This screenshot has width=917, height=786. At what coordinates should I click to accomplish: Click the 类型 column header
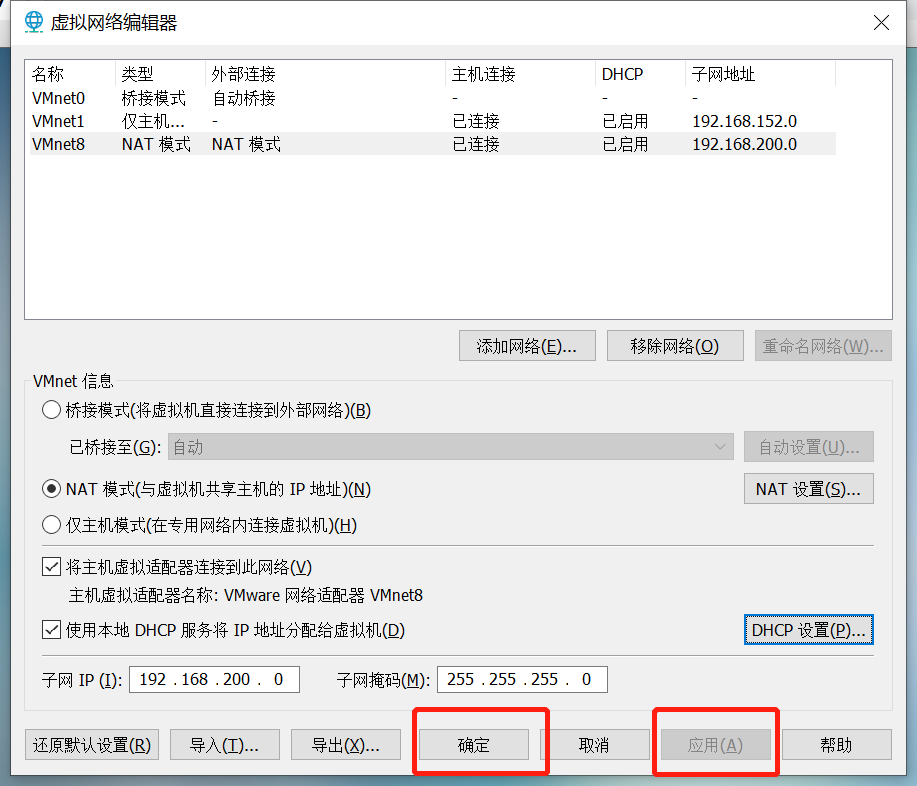point(161,74)
